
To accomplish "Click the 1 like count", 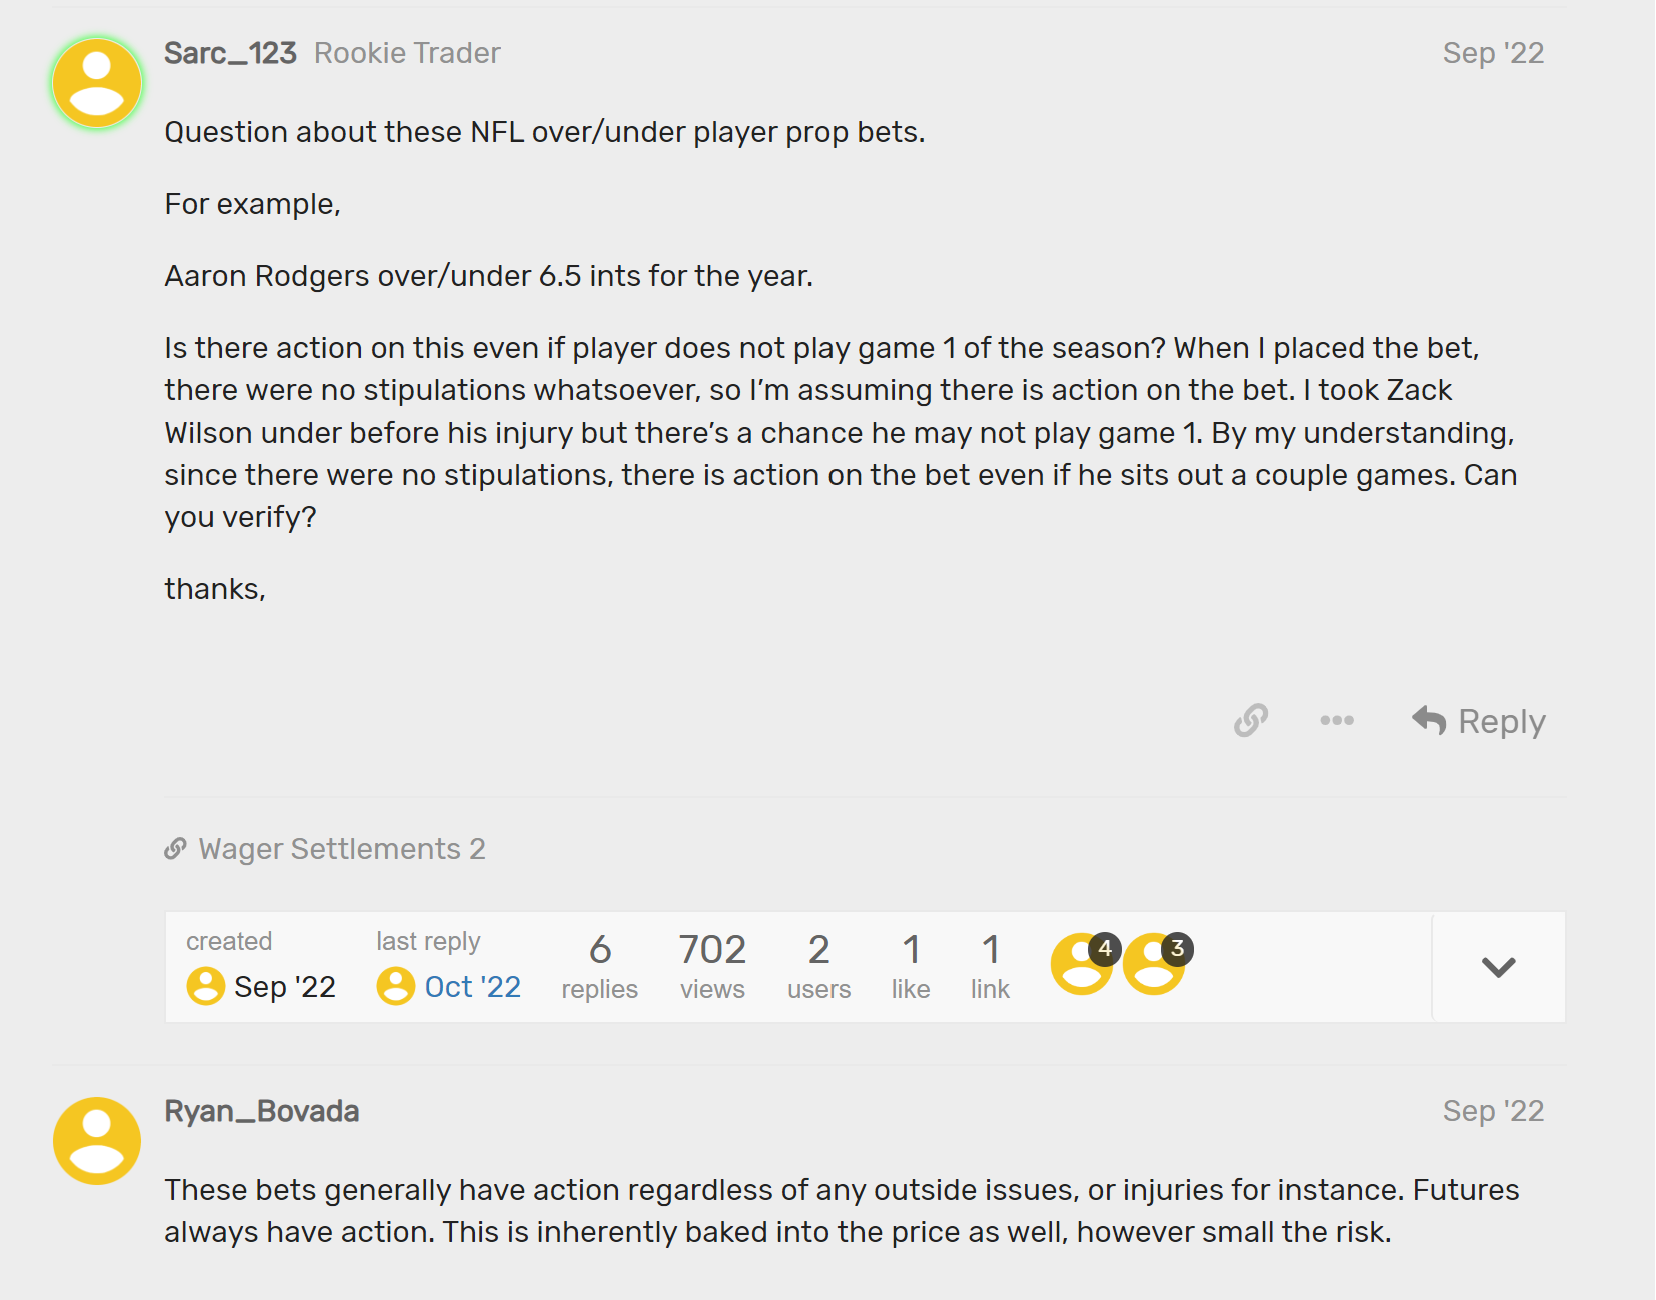I will [911, 966].
